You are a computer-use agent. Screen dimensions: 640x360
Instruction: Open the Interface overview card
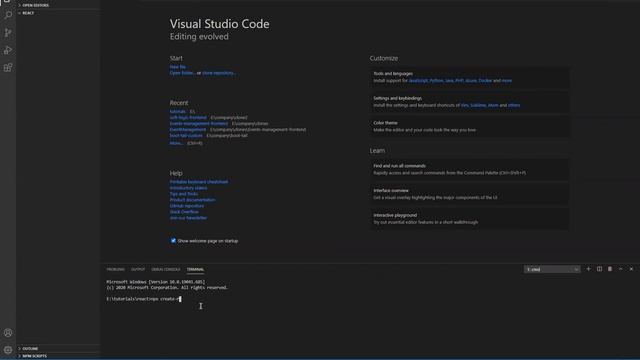(x=469, y=194)
